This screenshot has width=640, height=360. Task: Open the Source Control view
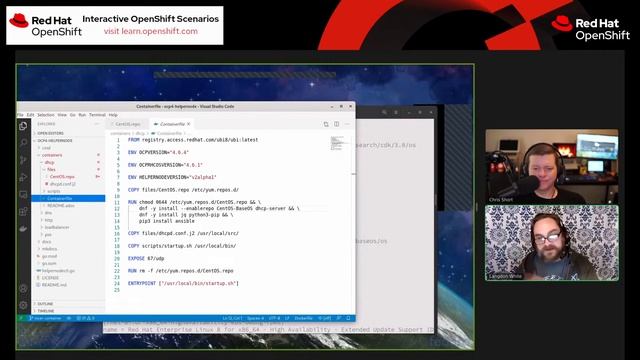[23, 160]
